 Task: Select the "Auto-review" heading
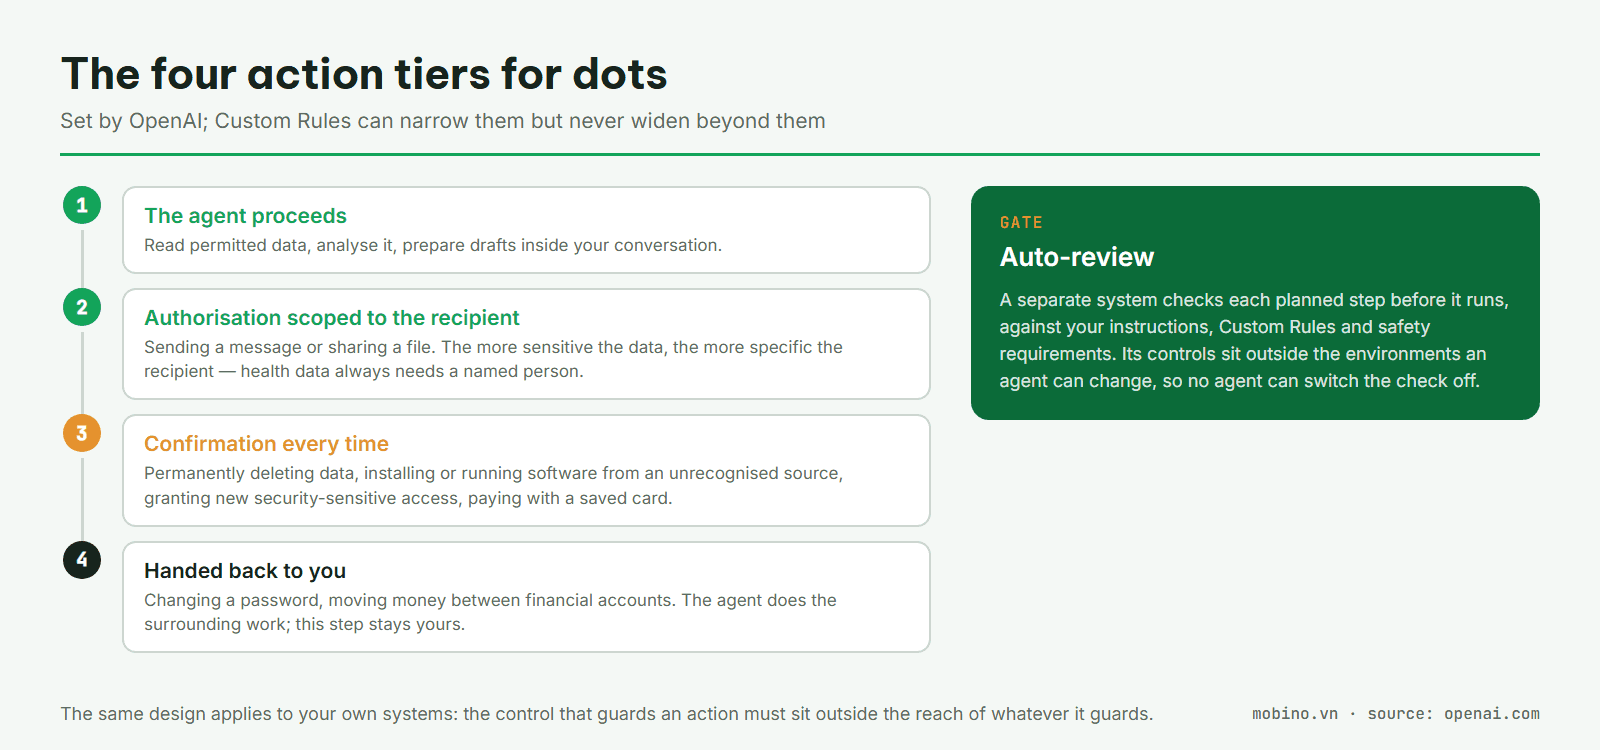[x=1077, y=257]
